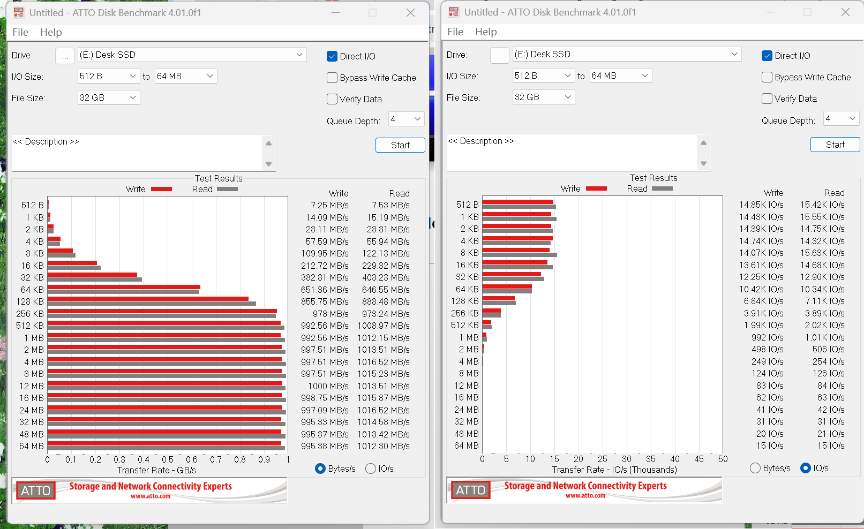Click 'Test Results' heading in right window
Image resolution: width=864 pixels, height=529 pixels.
pyautogui.click(x=654, y=178)
